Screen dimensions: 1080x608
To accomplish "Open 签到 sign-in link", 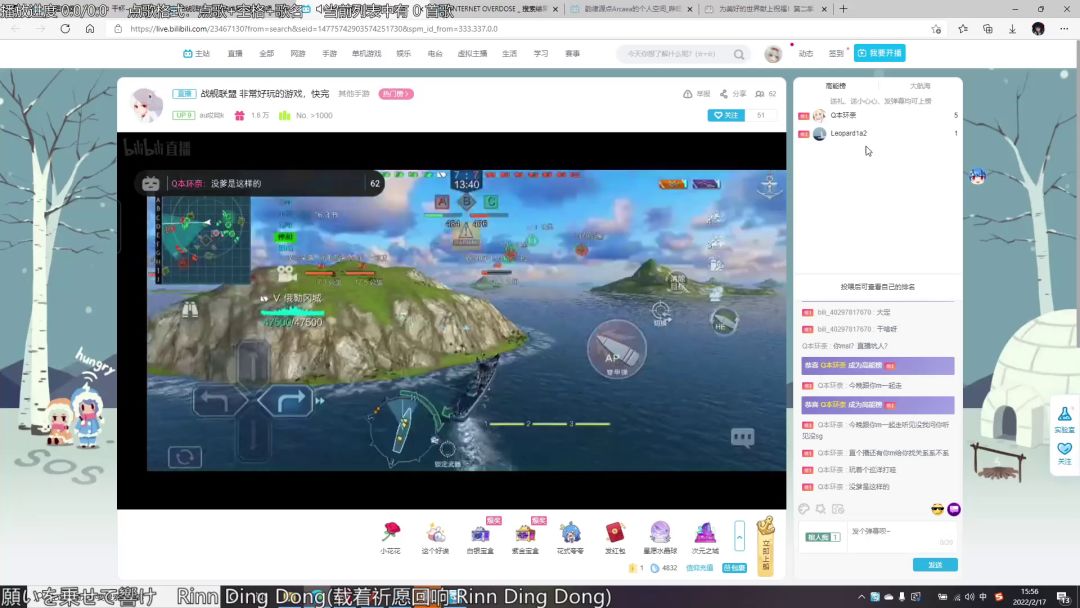I will click(x=836, y=54).
